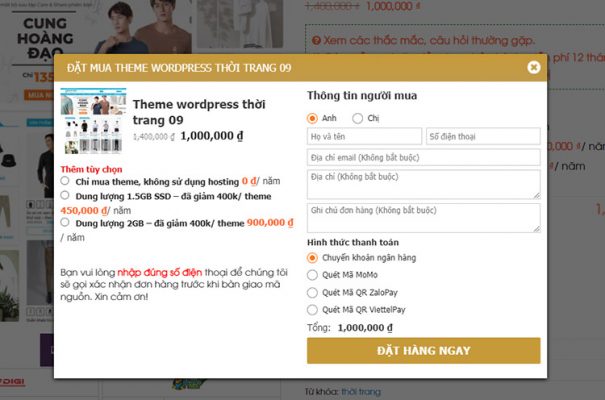Select the 'Anh' gender radio button
605x400 pixels.
[313, 117]
